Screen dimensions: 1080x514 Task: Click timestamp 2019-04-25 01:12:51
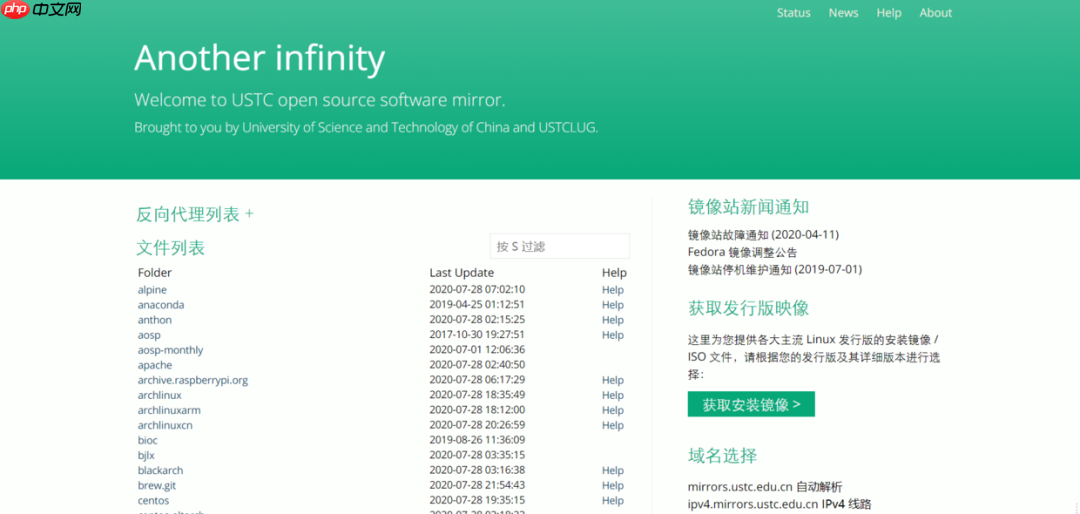477,305
